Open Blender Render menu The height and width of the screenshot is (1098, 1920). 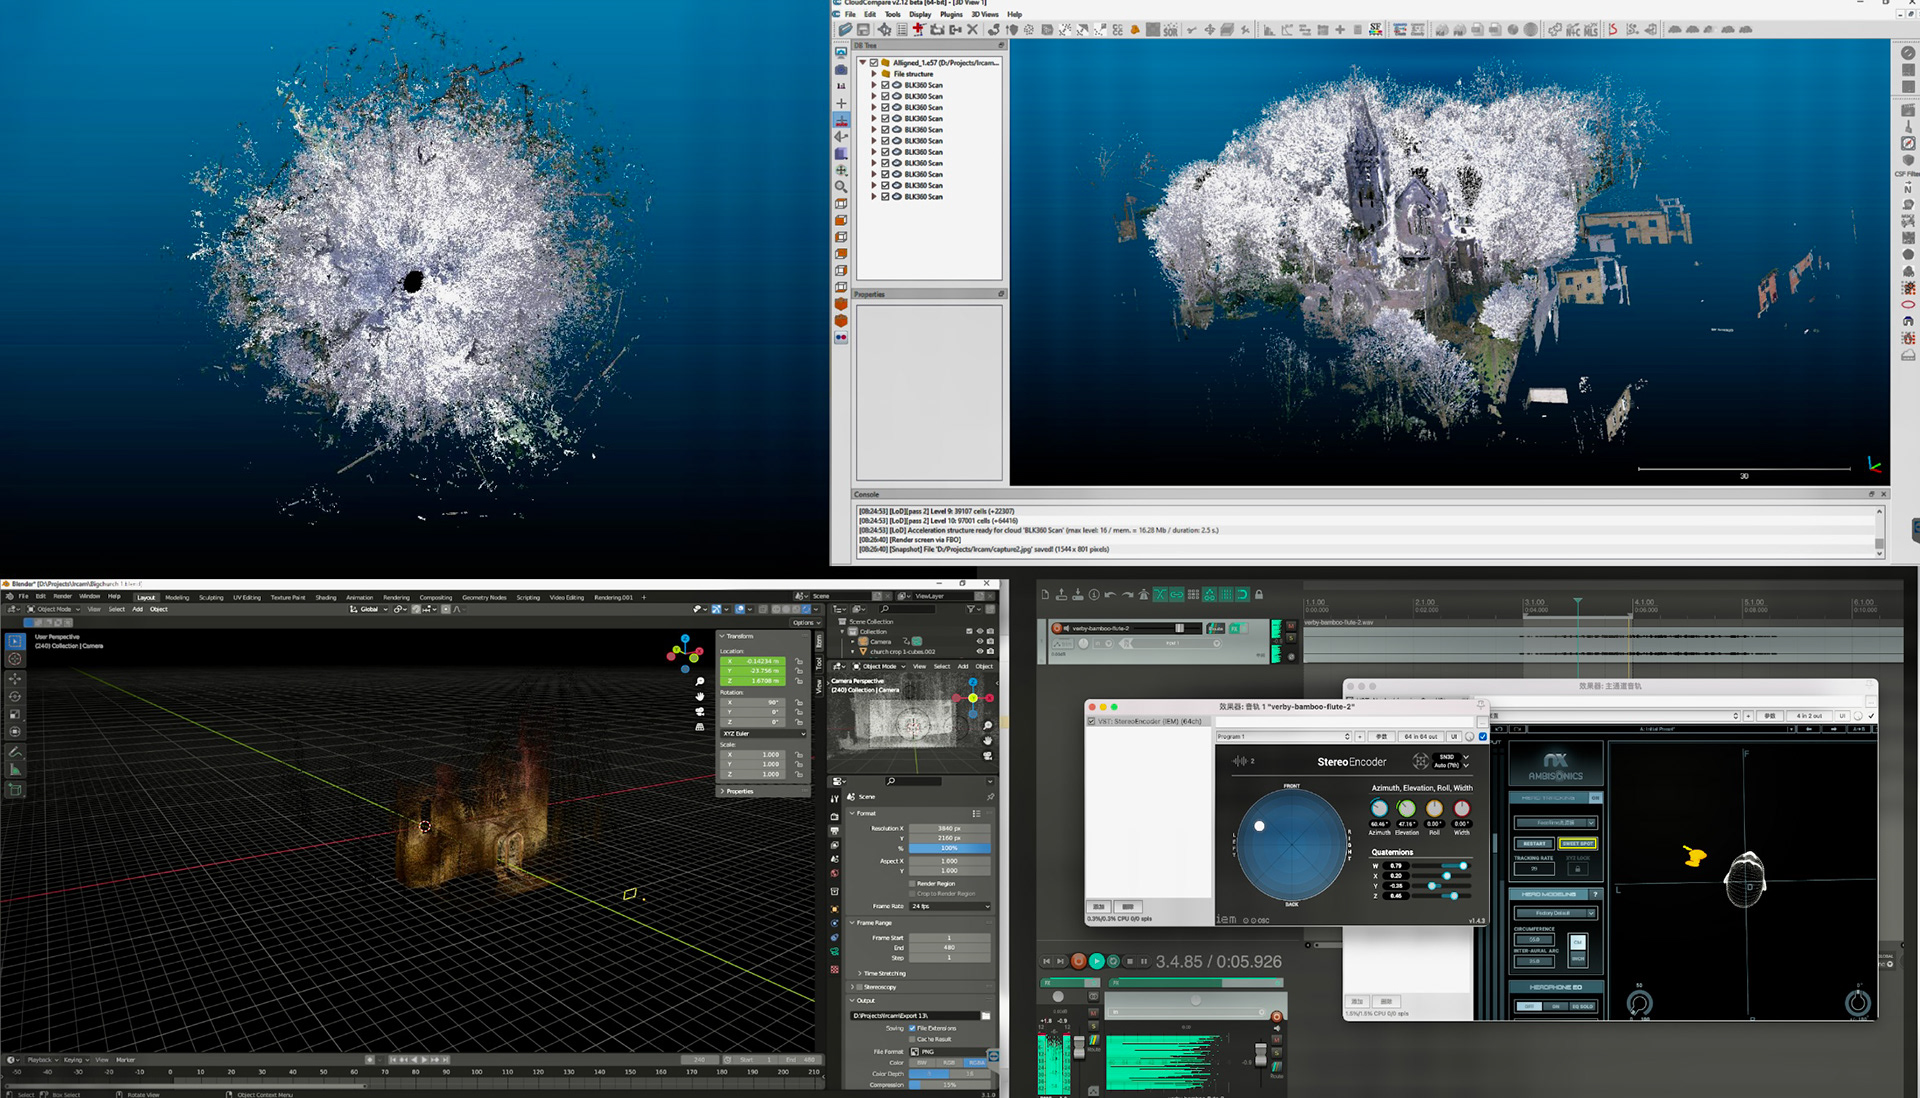tap(62, 596)
